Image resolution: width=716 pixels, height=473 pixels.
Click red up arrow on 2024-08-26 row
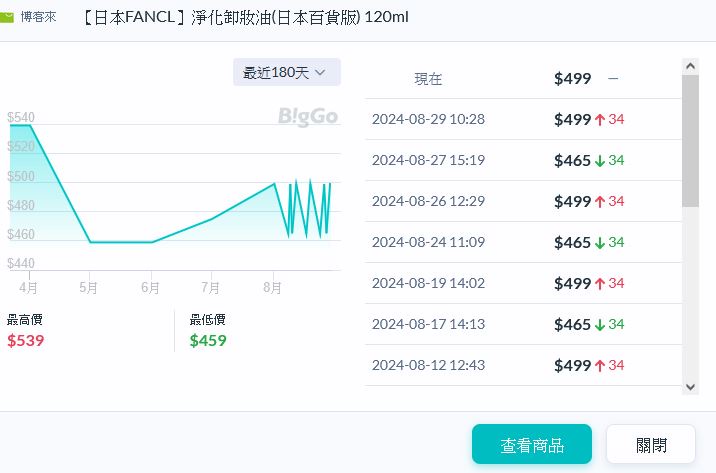point(600,201)
